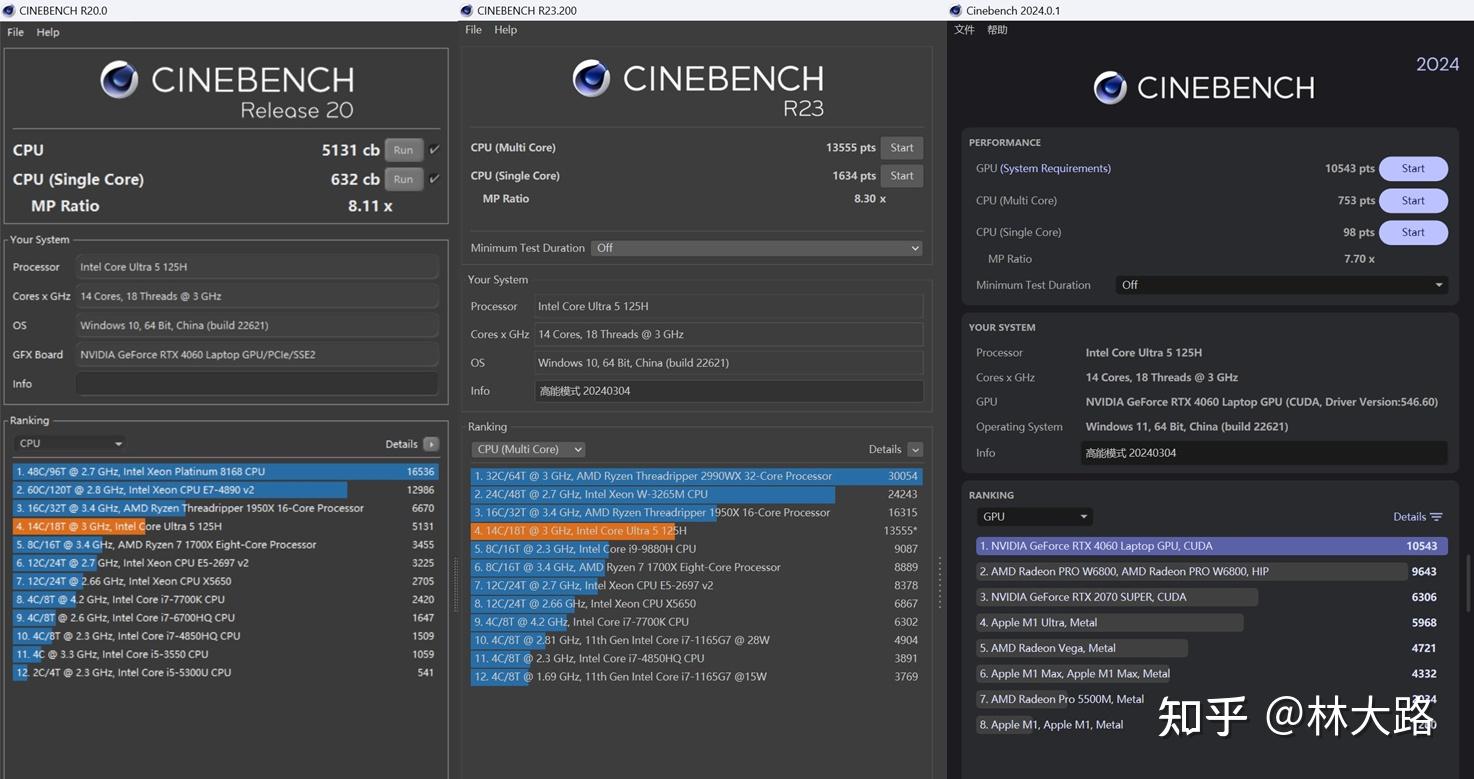
Task: Select RTX 4060 Laptop GPU row in 2024 ranking
Action: pyautogui.click(x=1211, y=547)
